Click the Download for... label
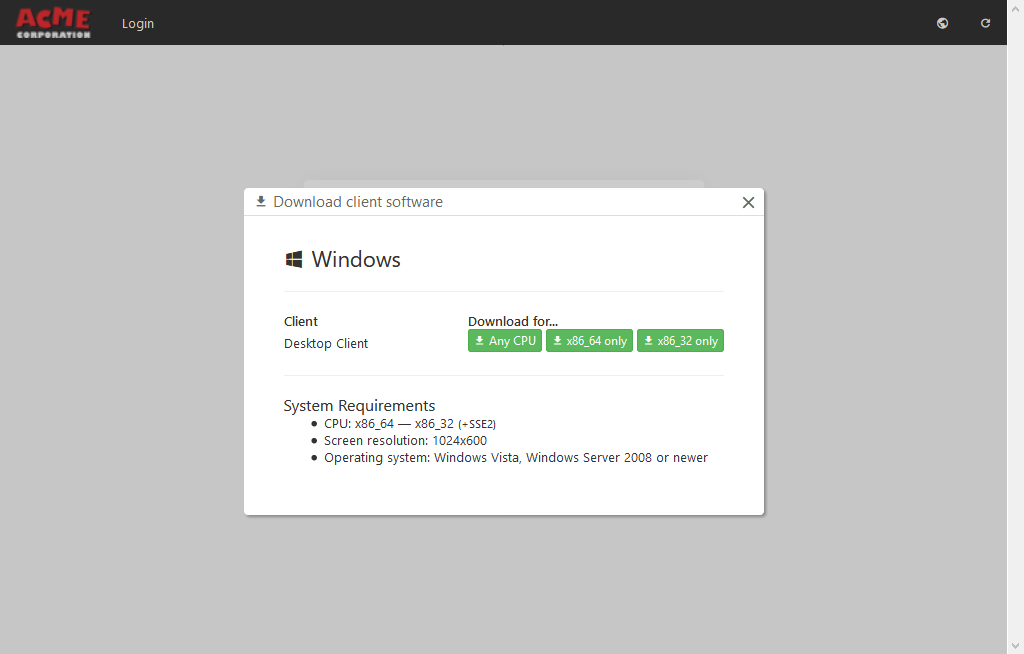Screen dimensions: 1024x654 (x=513, y=321)
